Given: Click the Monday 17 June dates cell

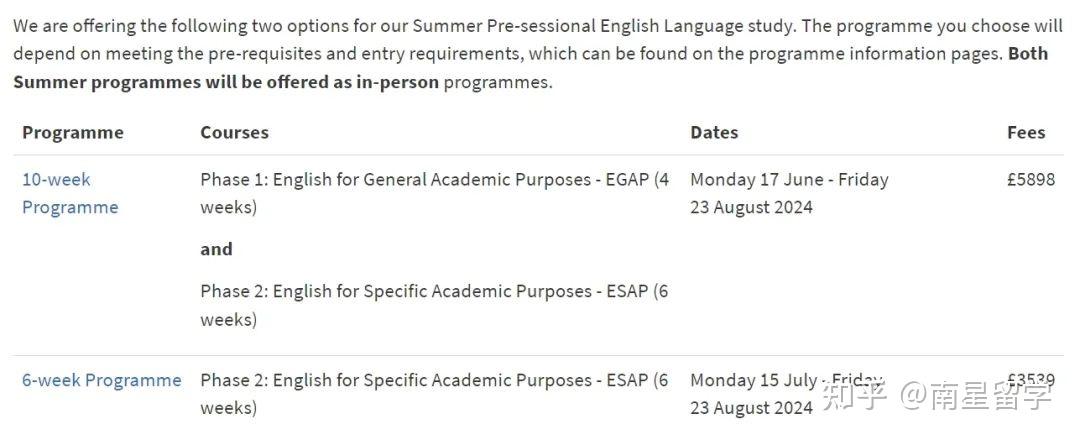Looking at the screenshot, I should click(788, 193).
